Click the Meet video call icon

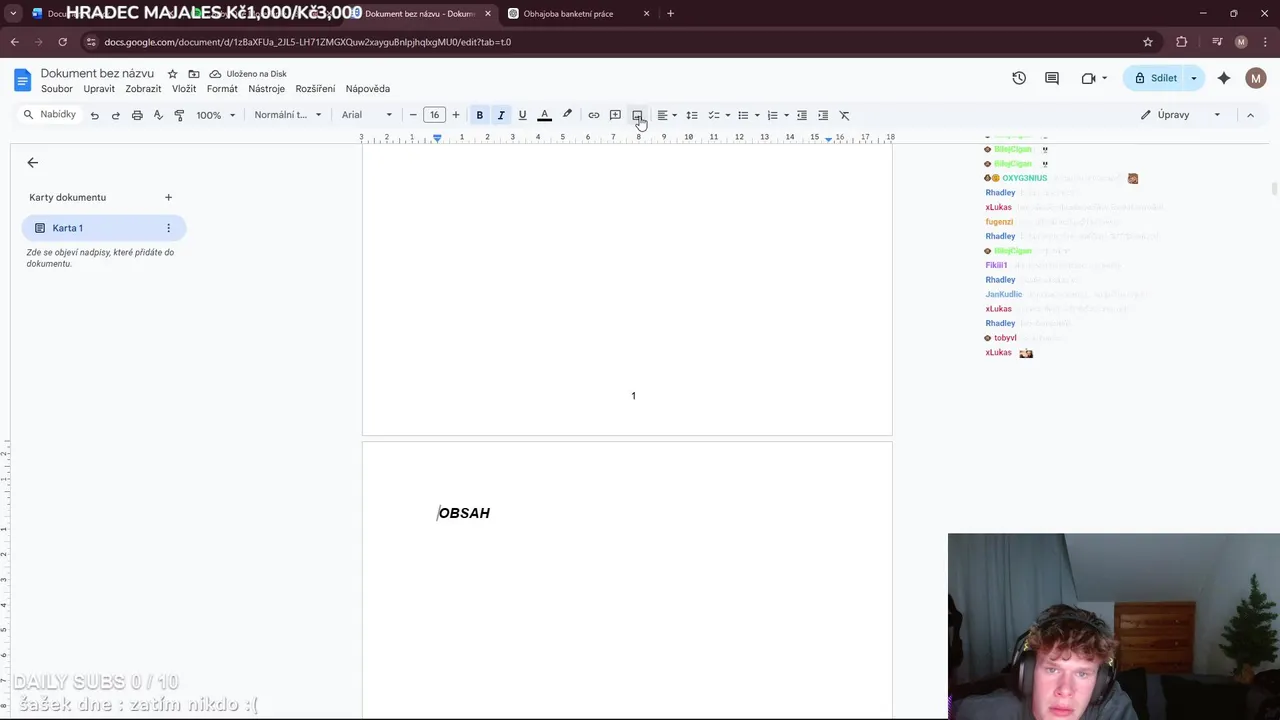click(1093, 78)
